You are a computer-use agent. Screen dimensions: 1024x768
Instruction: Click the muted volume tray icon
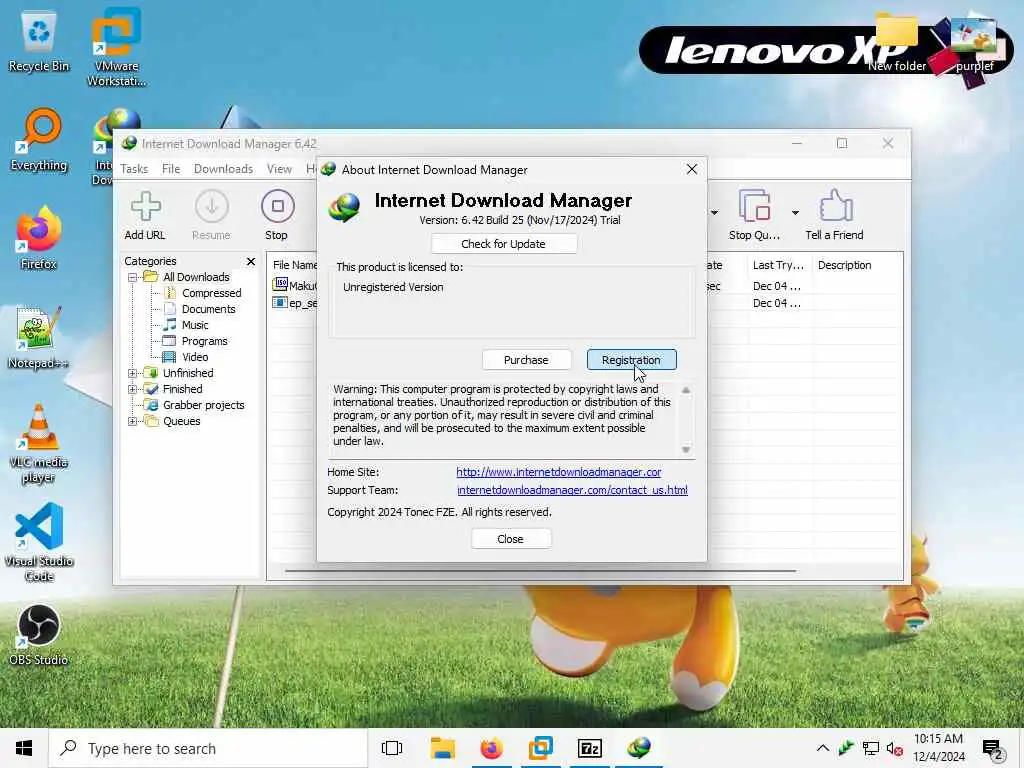895,749
